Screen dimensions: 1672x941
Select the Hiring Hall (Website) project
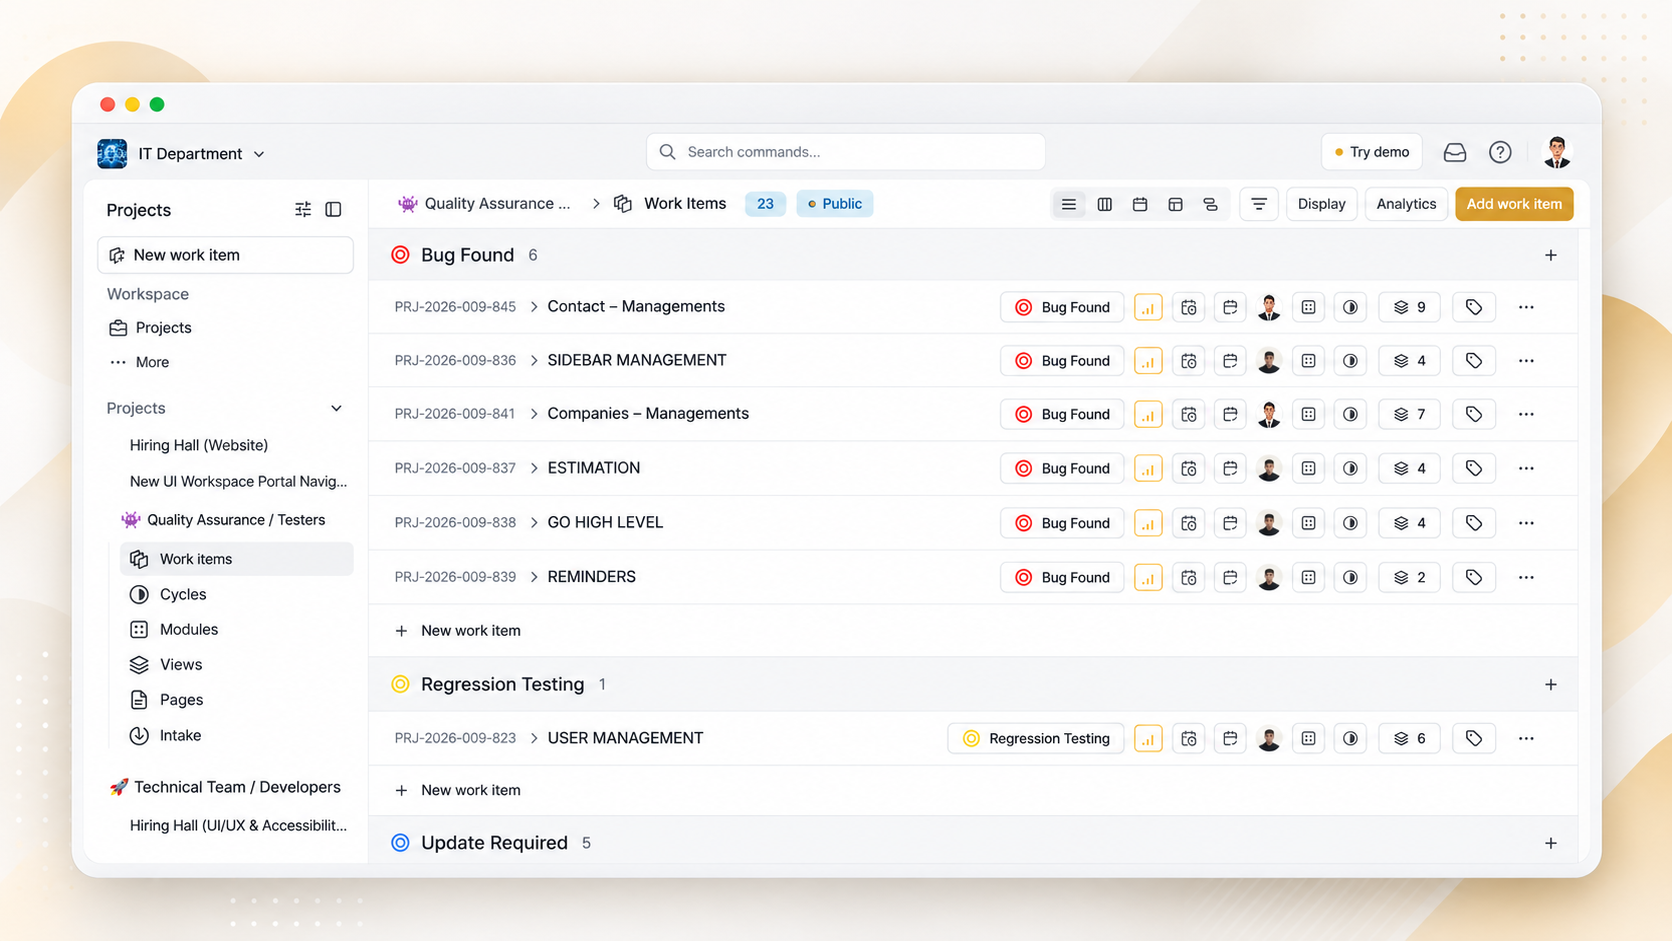pos(199,445)
